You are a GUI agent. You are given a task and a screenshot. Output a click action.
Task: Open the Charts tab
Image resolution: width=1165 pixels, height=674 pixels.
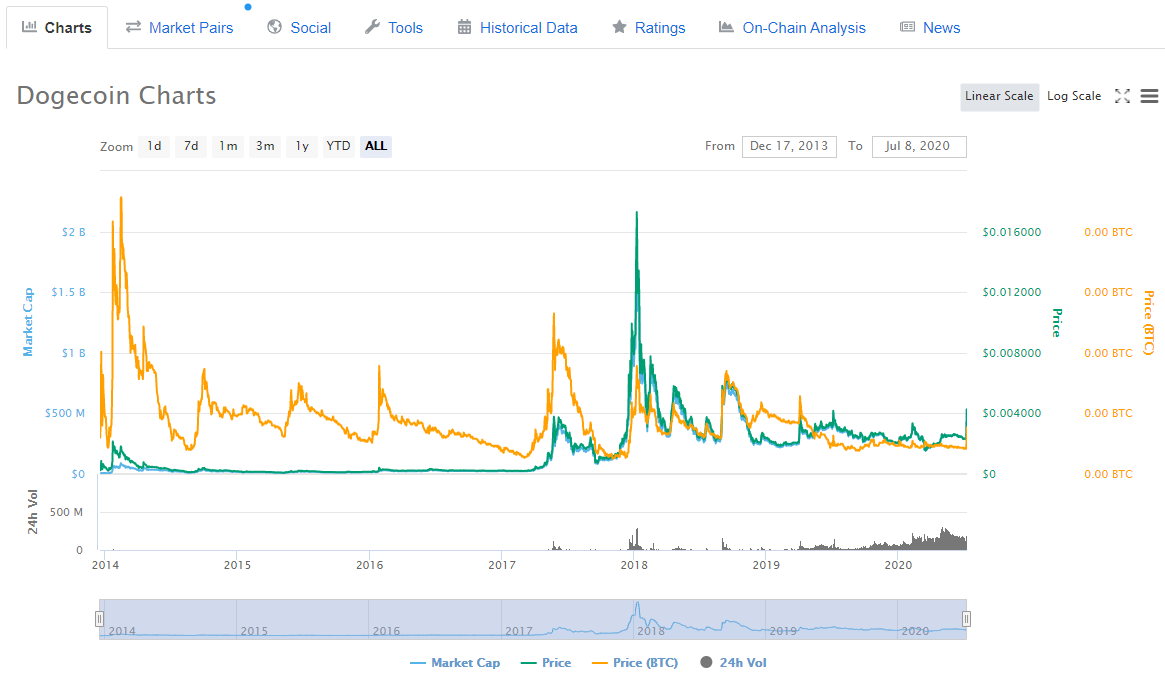(57, 27)
